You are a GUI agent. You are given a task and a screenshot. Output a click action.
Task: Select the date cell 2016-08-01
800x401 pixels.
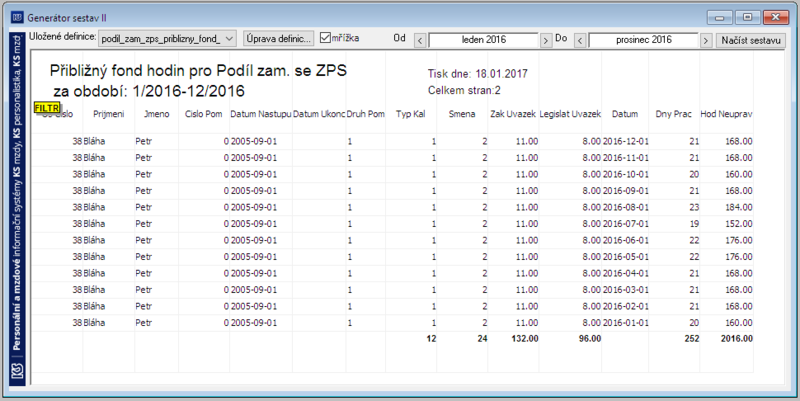click(626, 207)
